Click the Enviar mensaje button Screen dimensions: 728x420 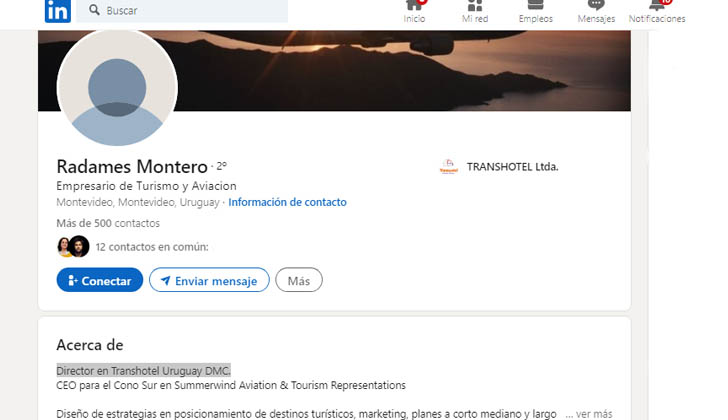[x=209, y=280]
